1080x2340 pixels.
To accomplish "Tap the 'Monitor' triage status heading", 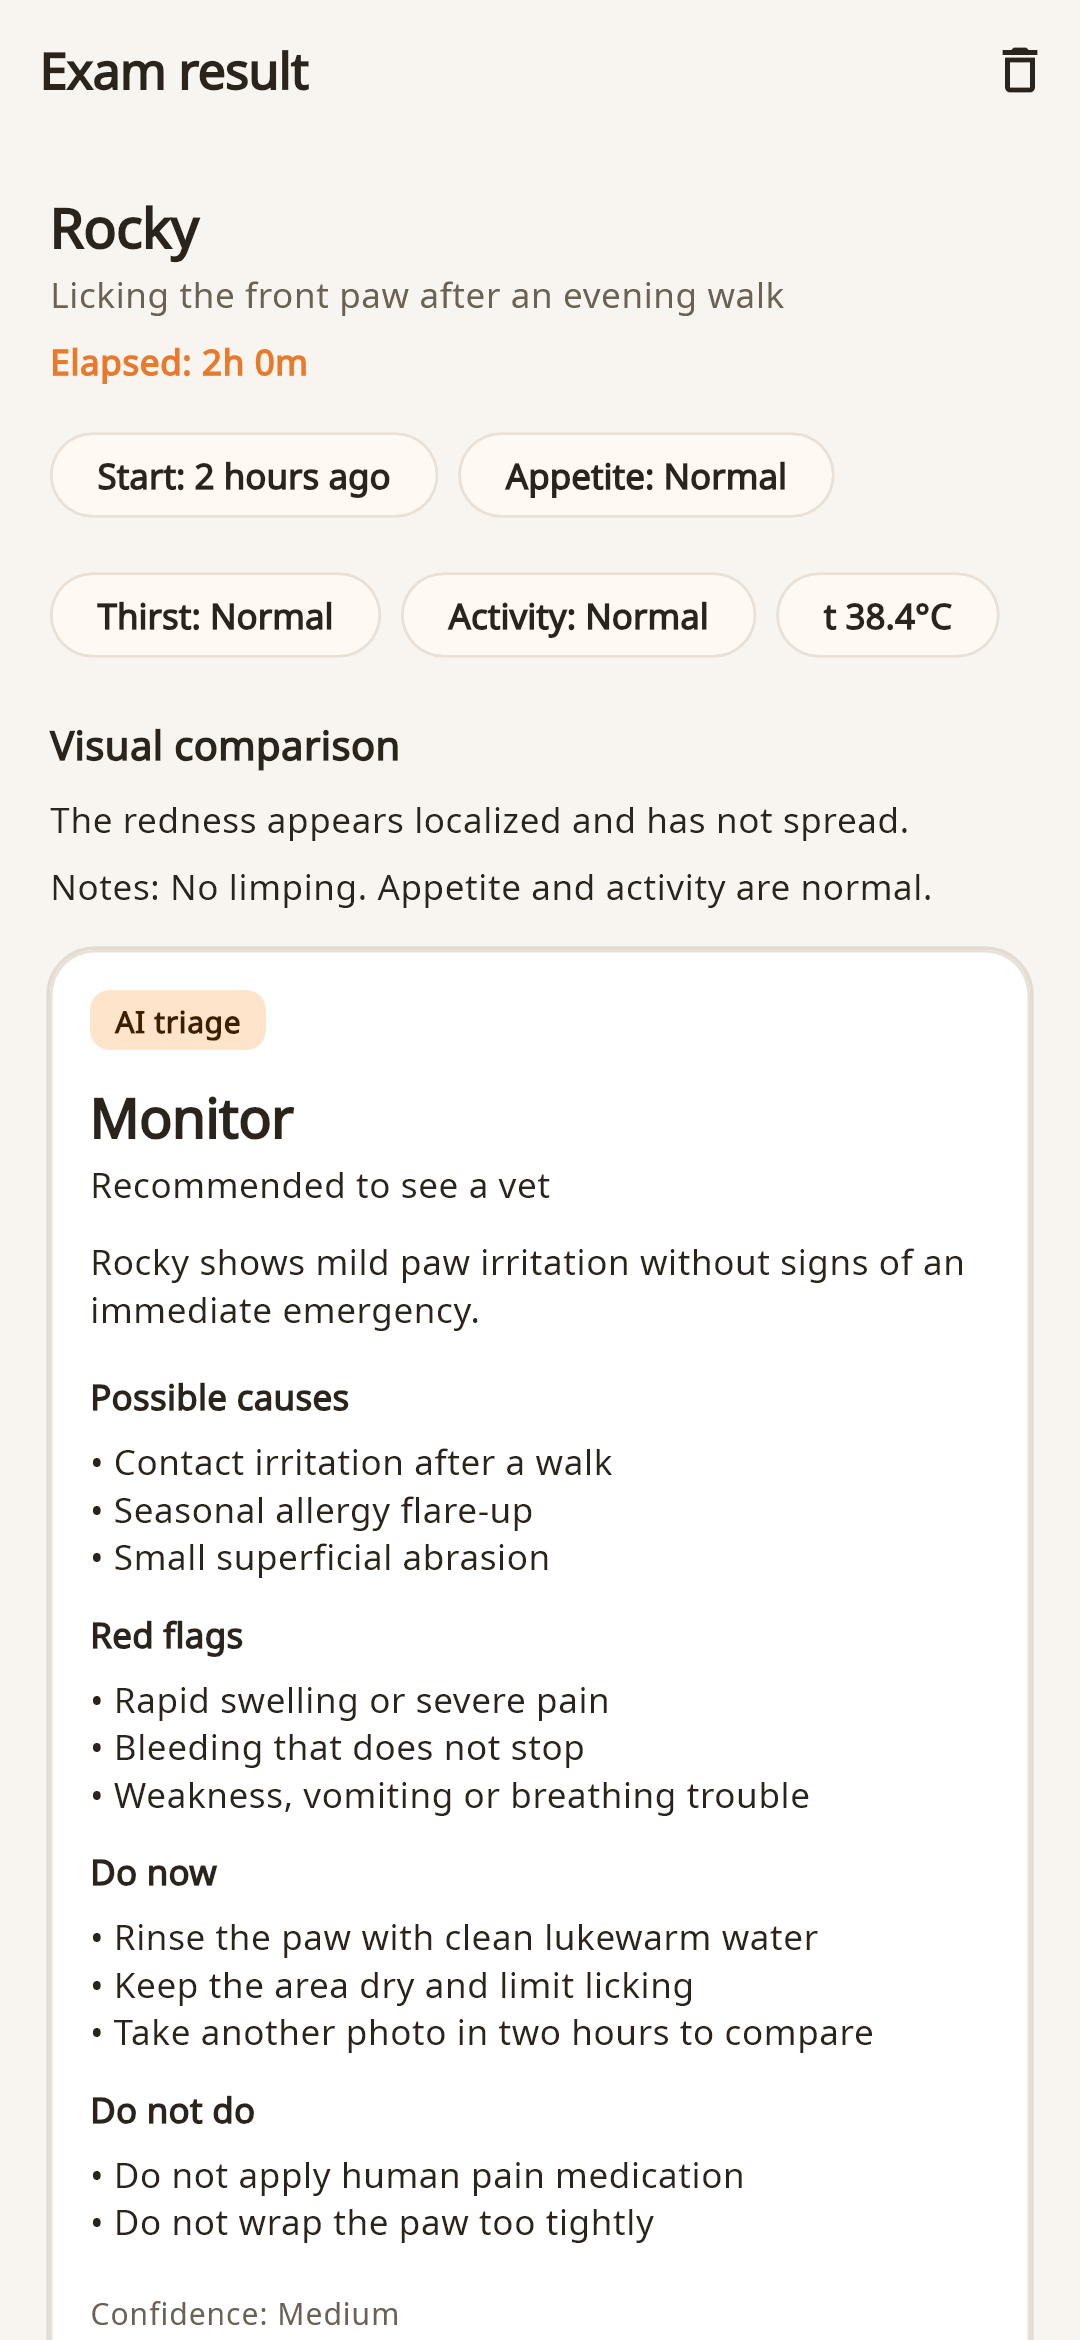I will click(x=192, y=1119).
